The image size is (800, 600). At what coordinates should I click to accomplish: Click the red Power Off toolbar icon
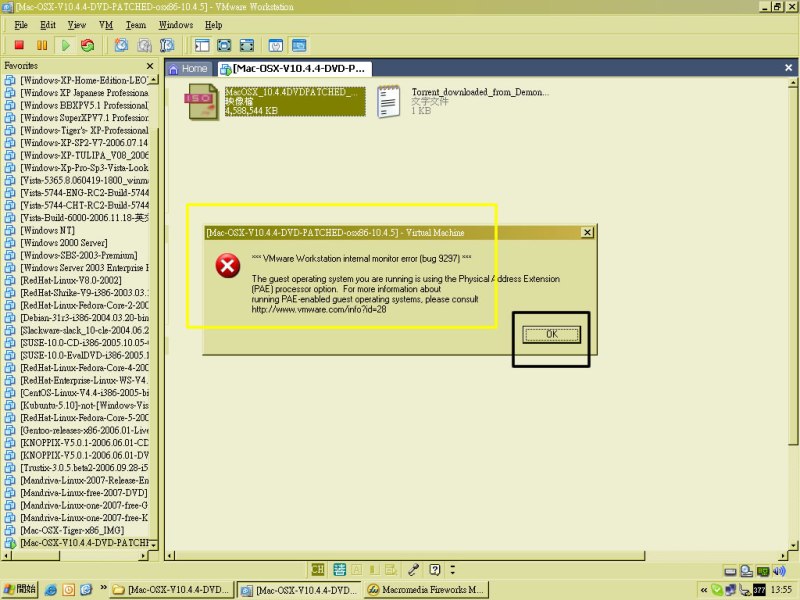(x=19, y=45)
